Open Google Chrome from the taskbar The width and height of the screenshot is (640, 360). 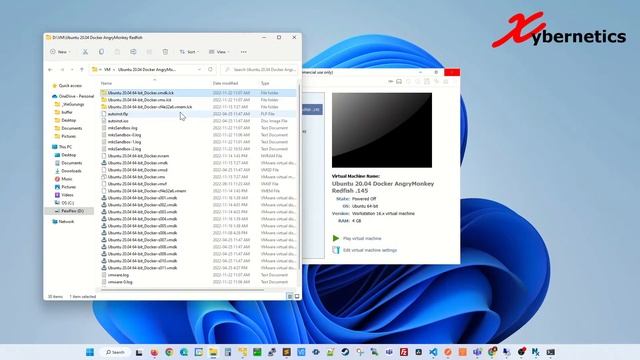pos(169,352)
